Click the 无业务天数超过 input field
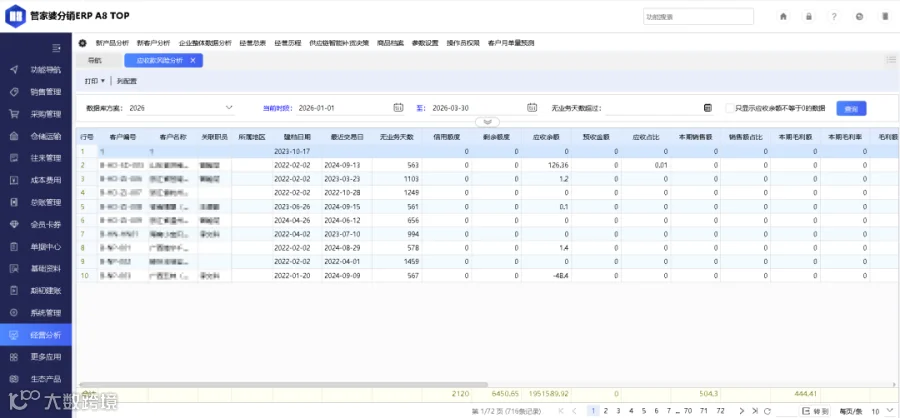The width and height of the screenshot is (900, 418). coord(654,108)
